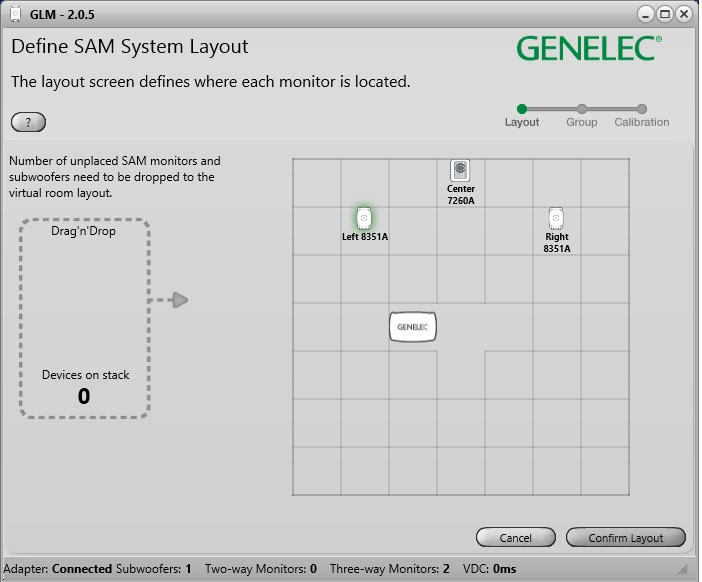The height and width of the screenshot is (582, 702).
Task: Click 'VDC: 0ms' status entry
Action: [489, 569]
